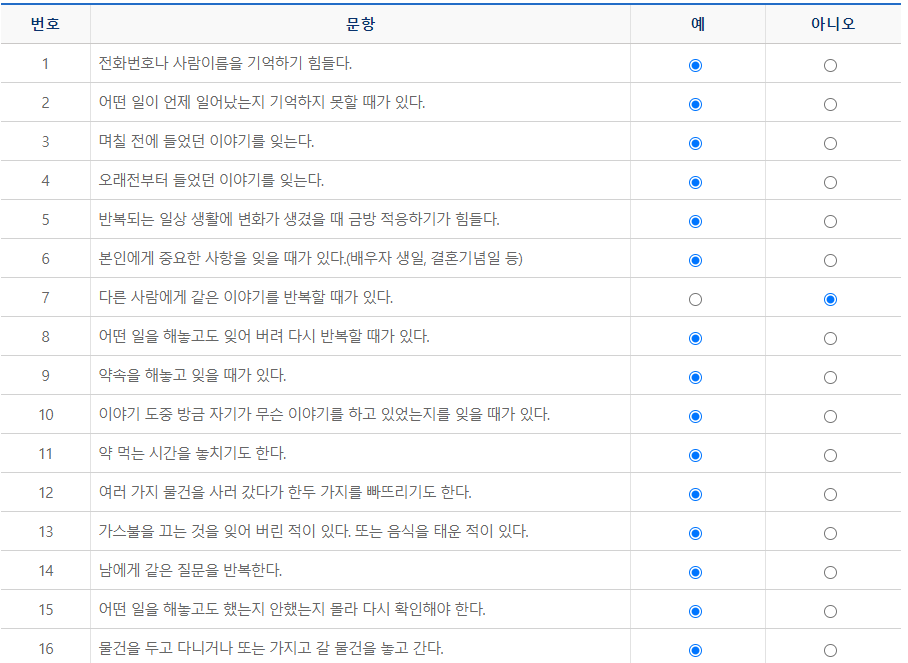The image size is (908, 663).
Task: Select 아니오 for question 1
Action: click(x=830, y=65)
